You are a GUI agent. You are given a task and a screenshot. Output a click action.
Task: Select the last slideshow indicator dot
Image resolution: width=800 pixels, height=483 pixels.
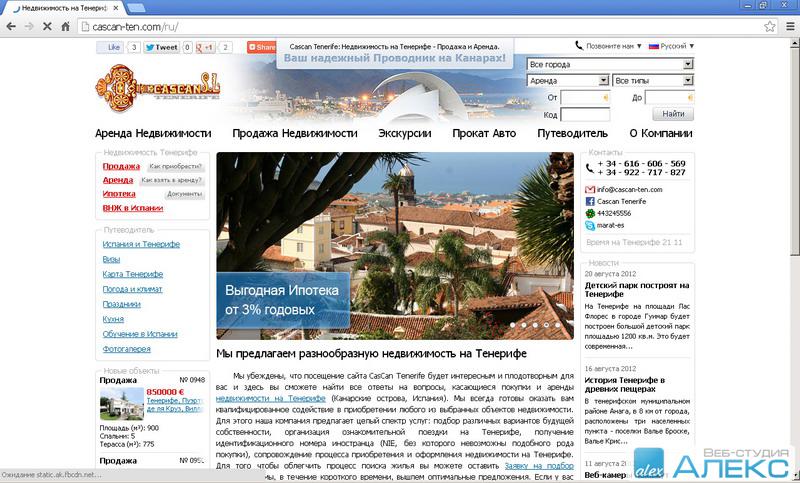559,325
